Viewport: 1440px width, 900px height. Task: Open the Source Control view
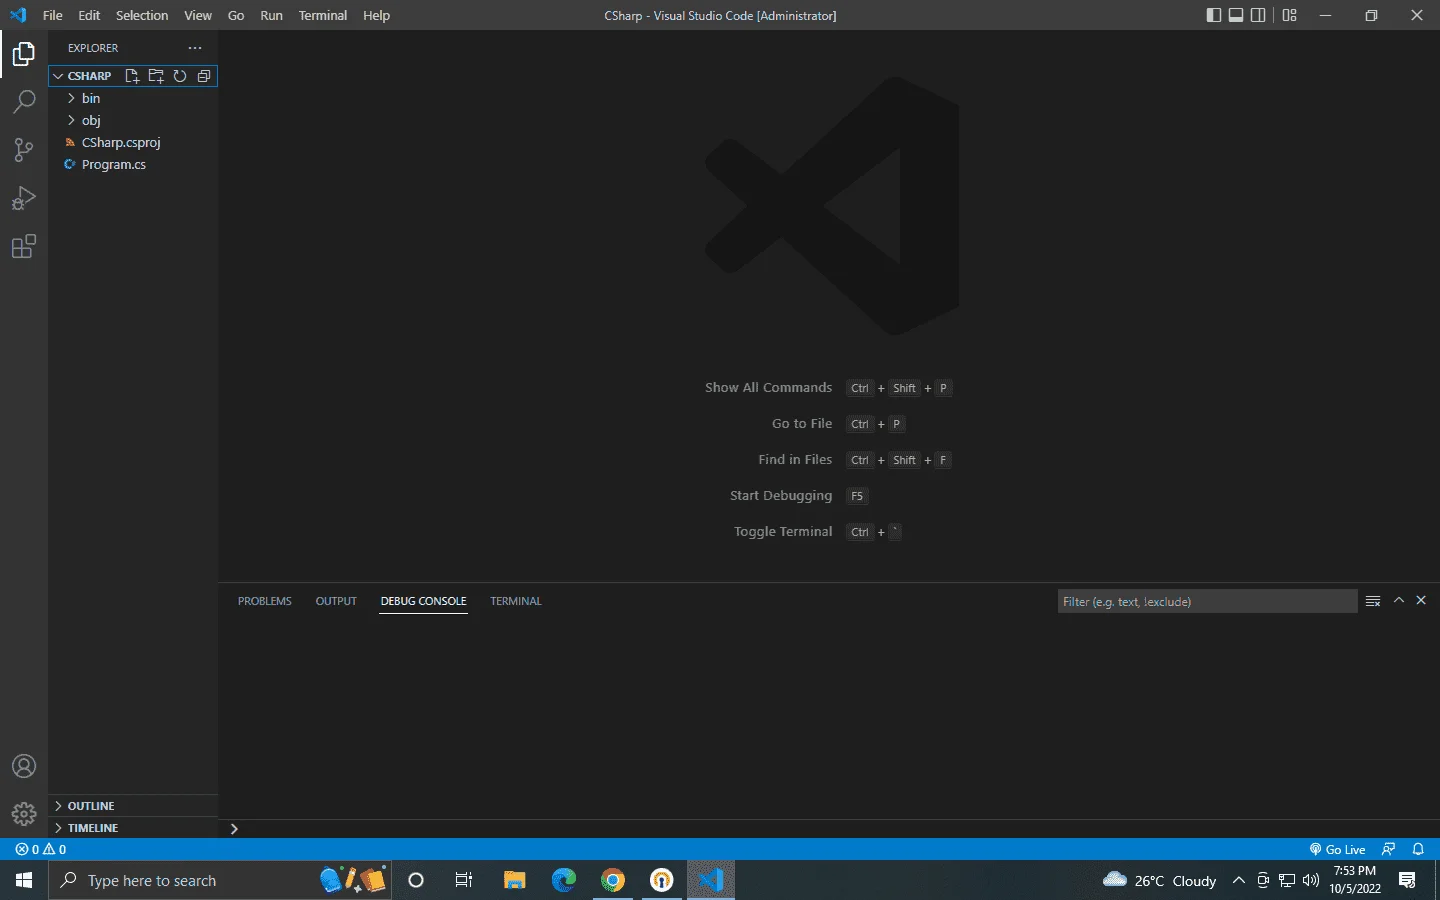coord(24,150)
